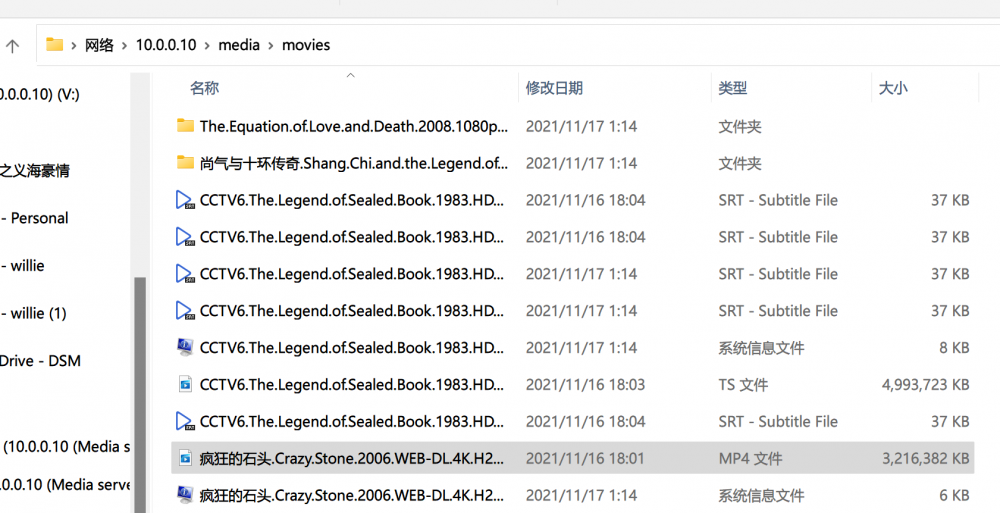1000x513 pixels.
Task: Click the 6 KB size cell
Action: (x=954, y=495)
